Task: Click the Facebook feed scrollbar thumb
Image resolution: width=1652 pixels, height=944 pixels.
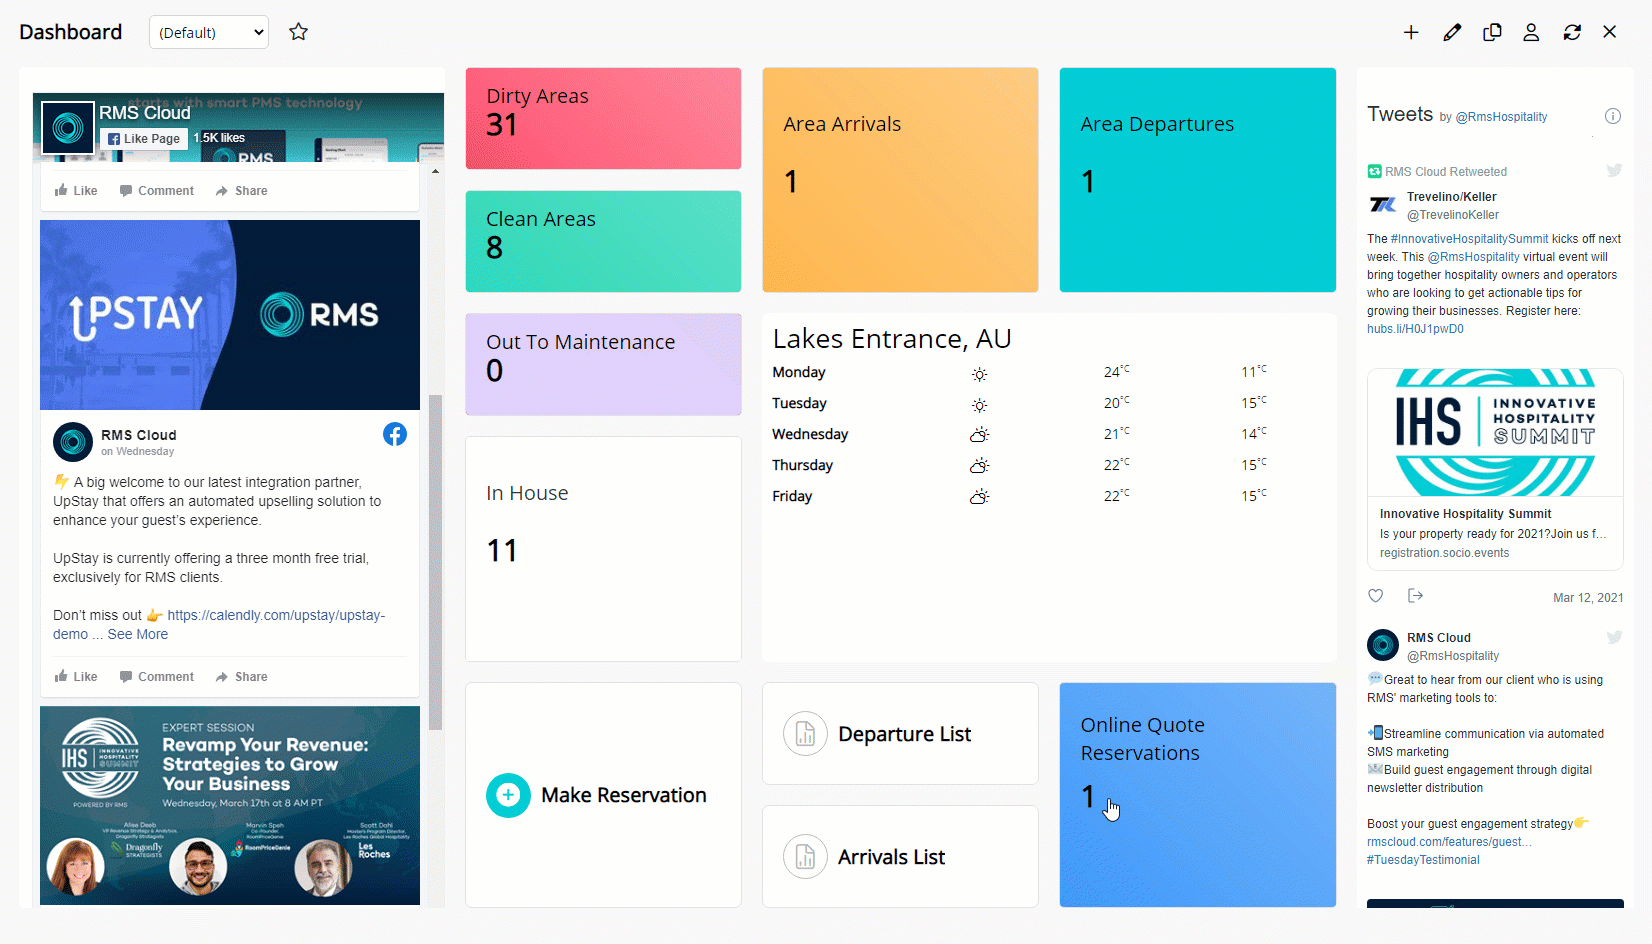Action: pos(435,562)
